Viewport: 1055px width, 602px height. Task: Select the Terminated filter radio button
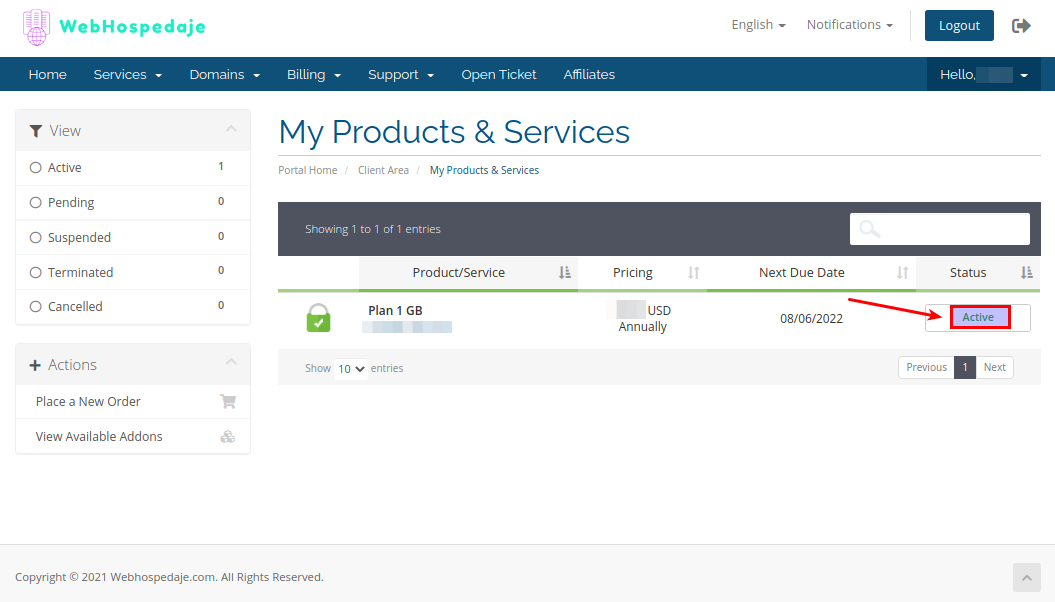(36, 272)
